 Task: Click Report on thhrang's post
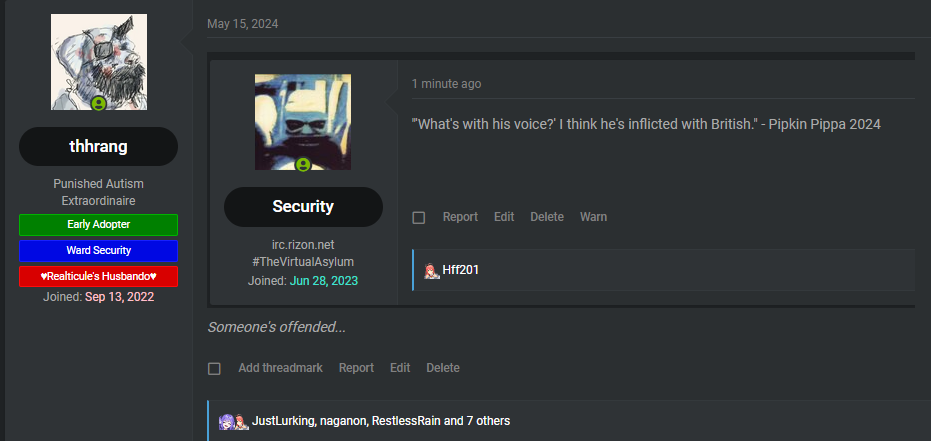click(356, 368)
